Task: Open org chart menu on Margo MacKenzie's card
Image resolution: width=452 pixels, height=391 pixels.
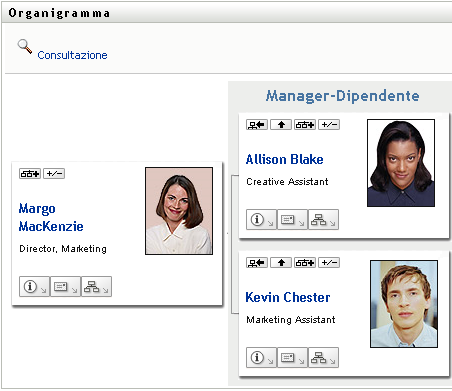Action: point(96,286)
